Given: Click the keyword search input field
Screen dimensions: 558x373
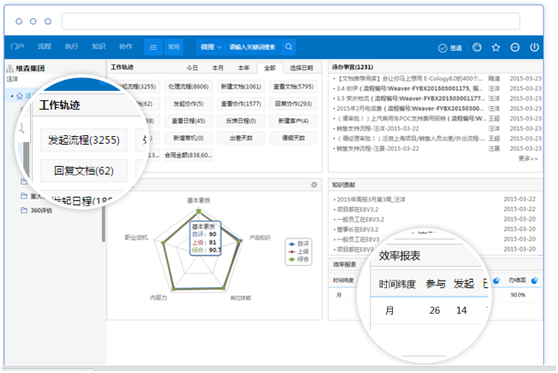Looking at the screenshot, I should point(252,47).
